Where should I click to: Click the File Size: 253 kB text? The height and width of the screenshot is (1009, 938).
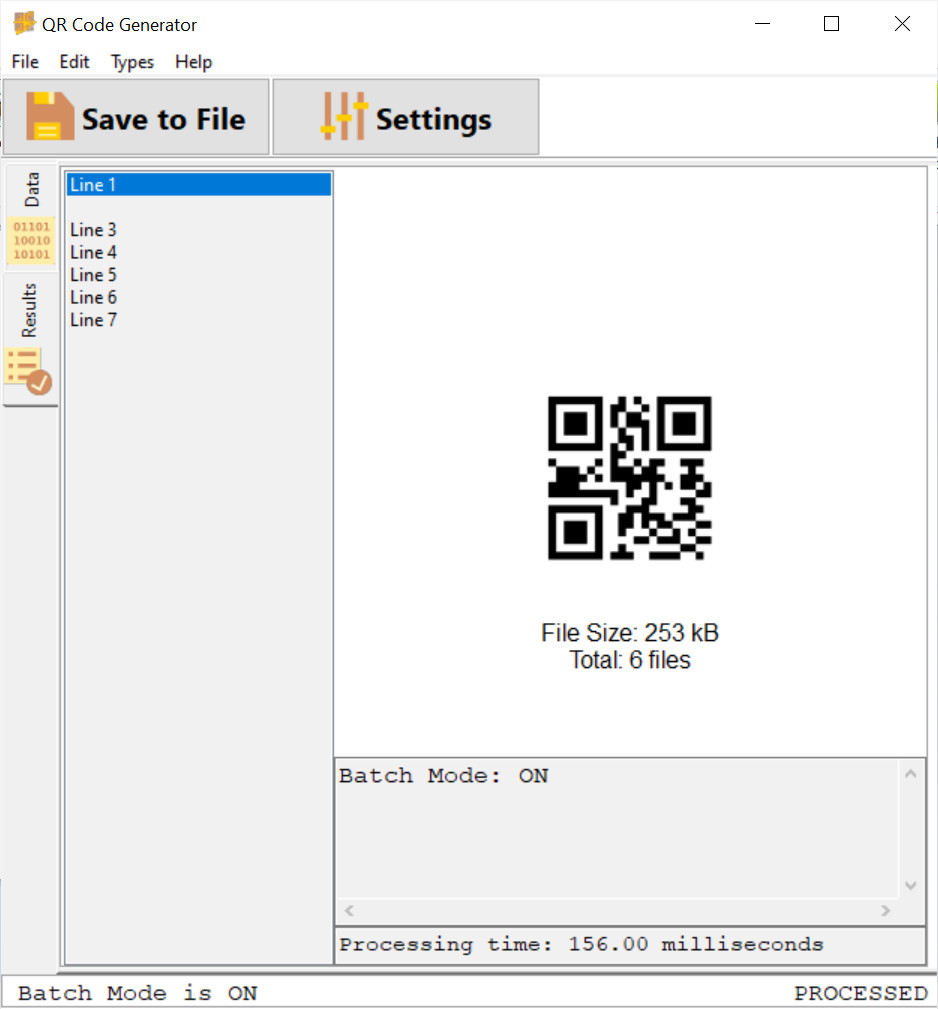click(629, 633)
